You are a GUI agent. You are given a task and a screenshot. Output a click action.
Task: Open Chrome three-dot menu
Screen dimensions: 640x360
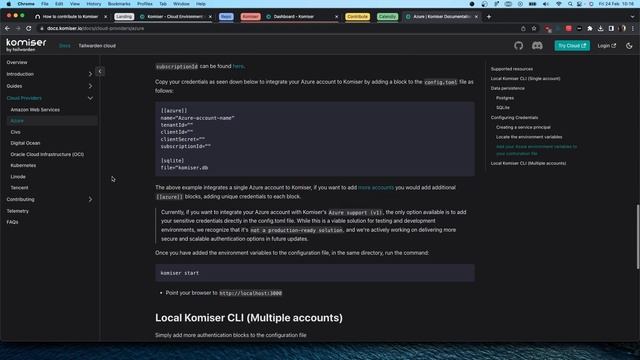pyautogui.click(x=633, y=29)
